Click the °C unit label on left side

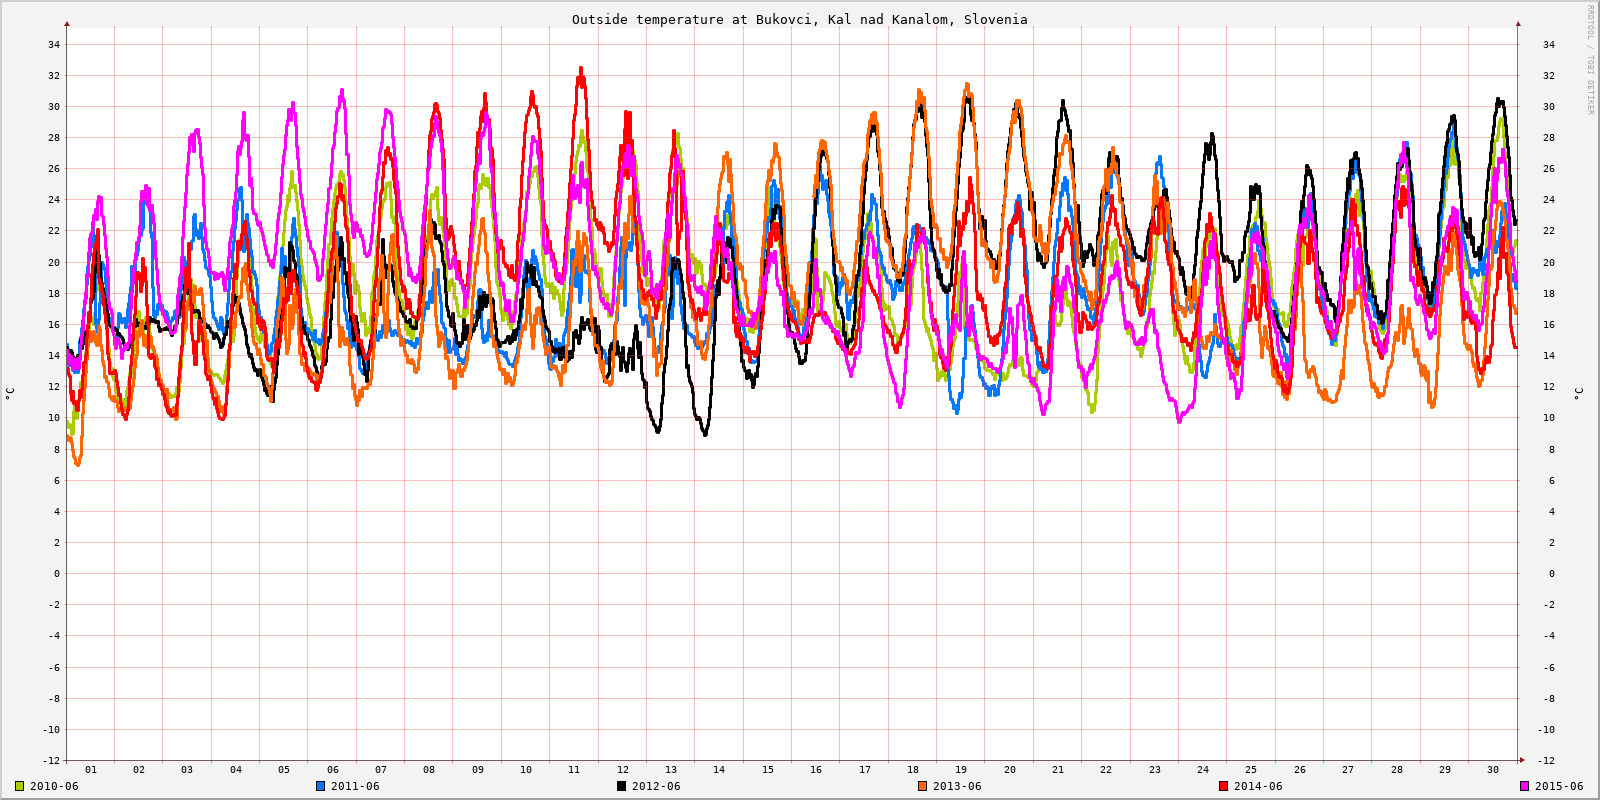(10, 394)
